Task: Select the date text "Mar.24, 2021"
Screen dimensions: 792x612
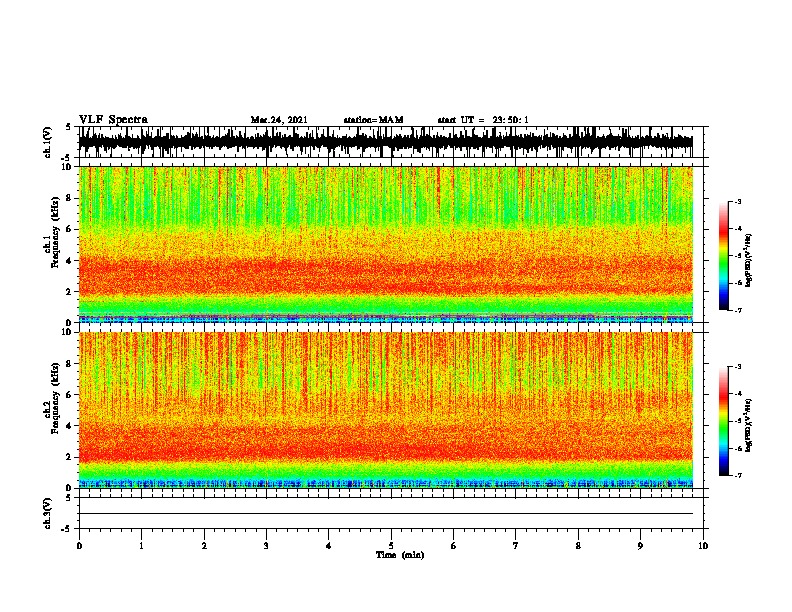Action: [x=279, y=120]
